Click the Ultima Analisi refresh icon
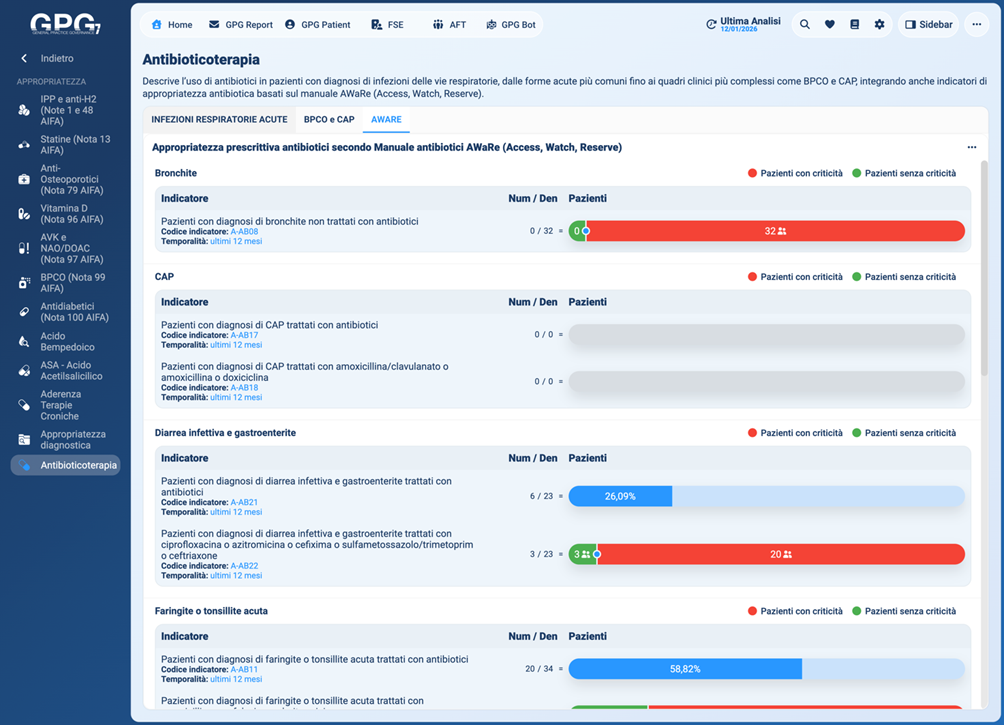The width and height of the screenshot is (1004, 725). point(711,24)
